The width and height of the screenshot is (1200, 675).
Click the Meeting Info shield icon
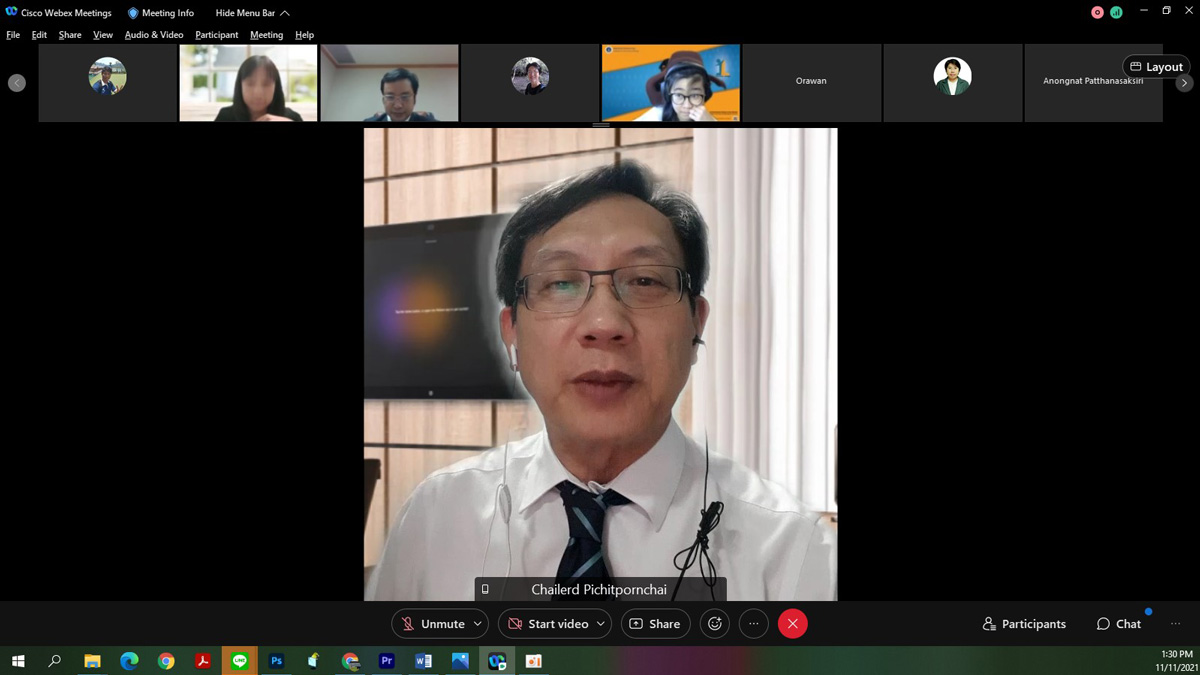[133, 13]
